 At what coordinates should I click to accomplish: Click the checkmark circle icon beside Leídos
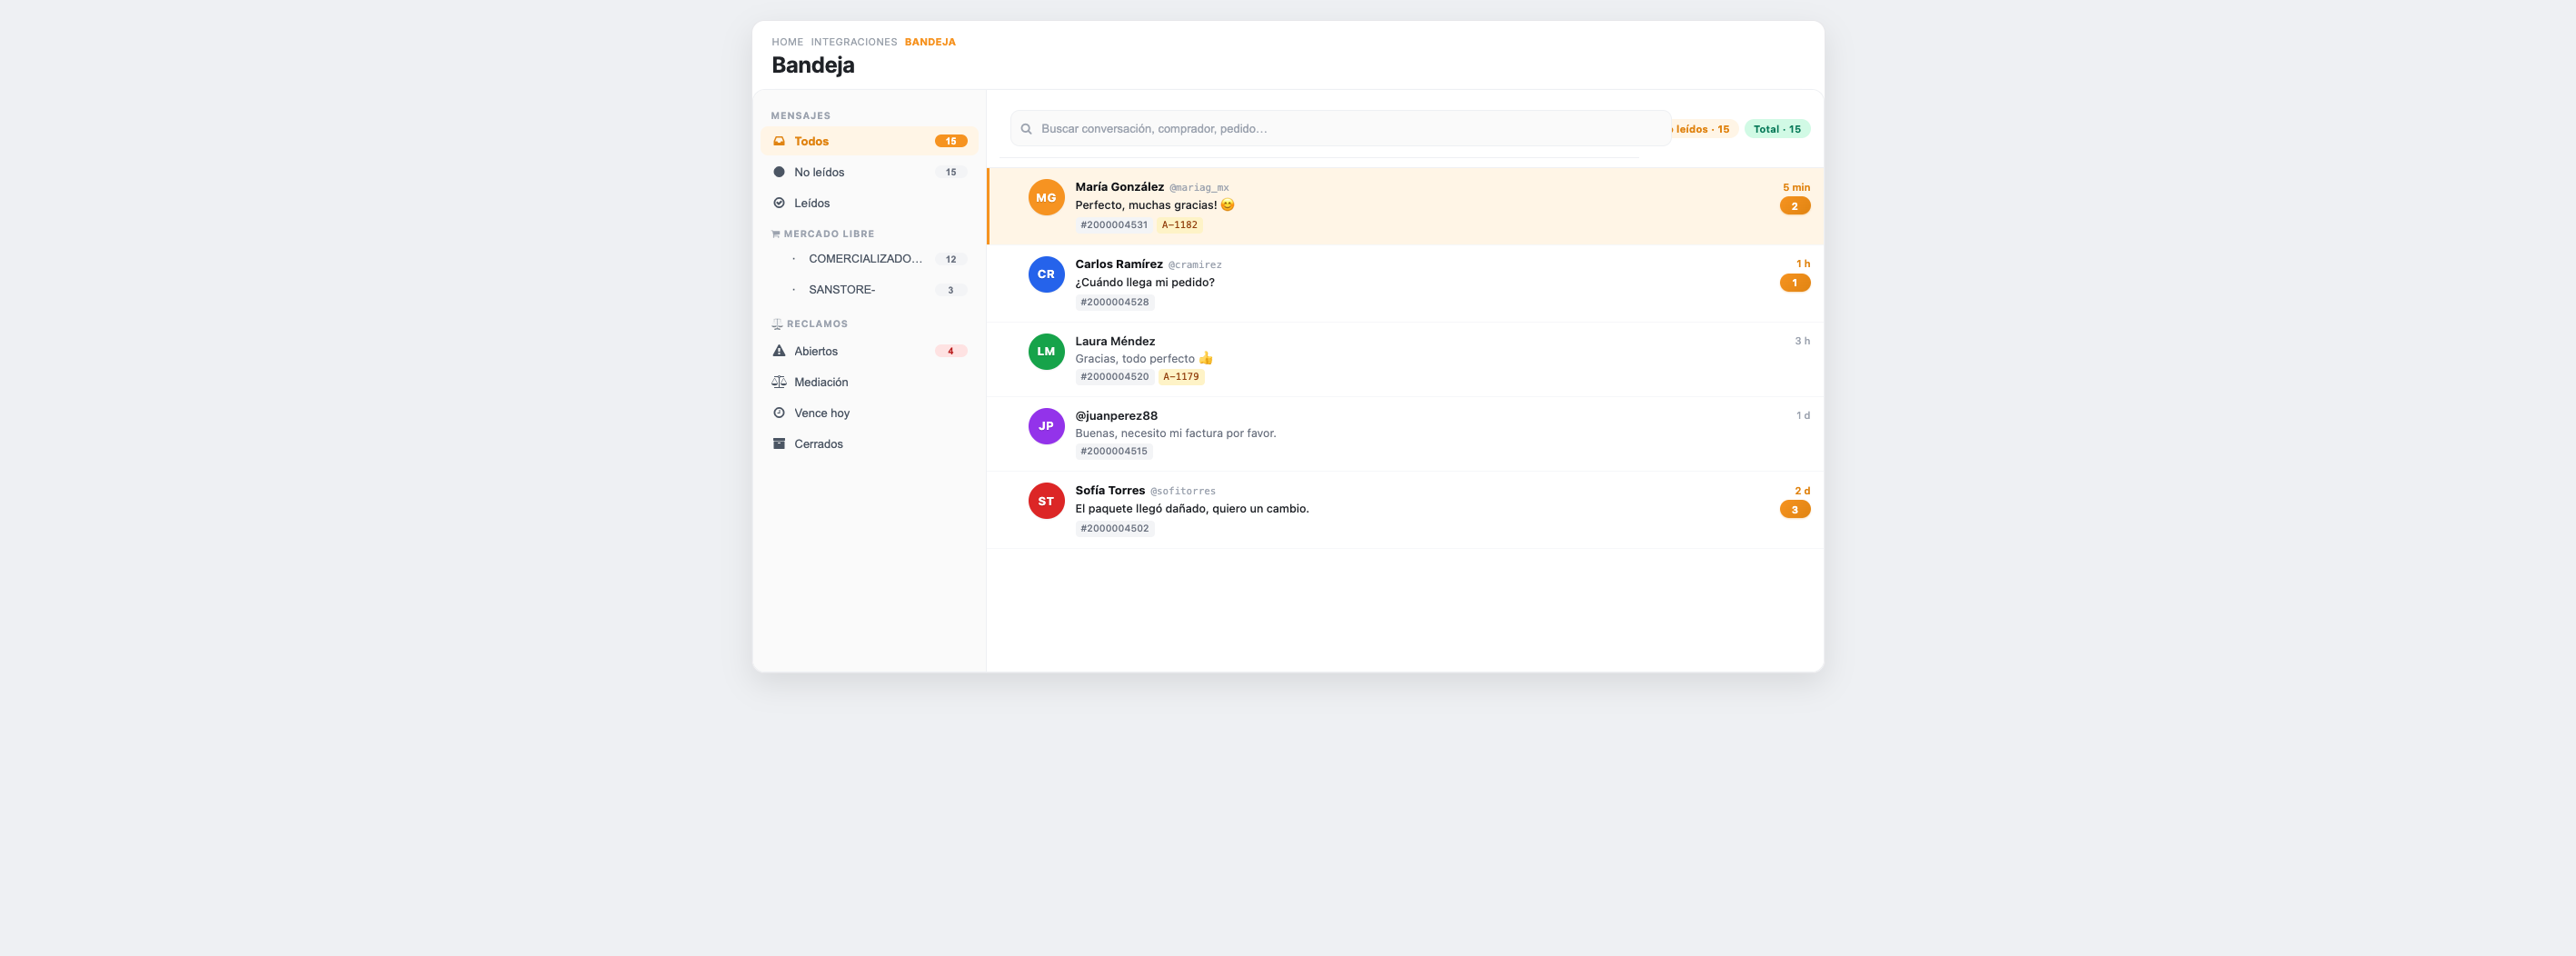click(779, 203)
